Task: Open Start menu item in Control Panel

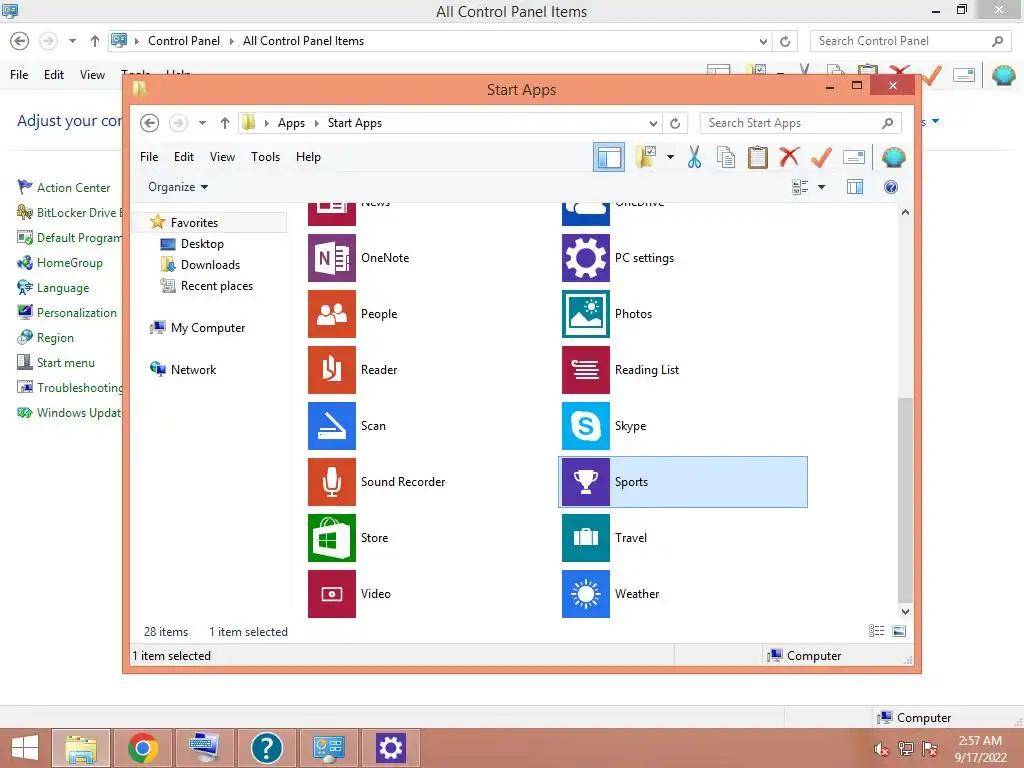Action: 65,363
